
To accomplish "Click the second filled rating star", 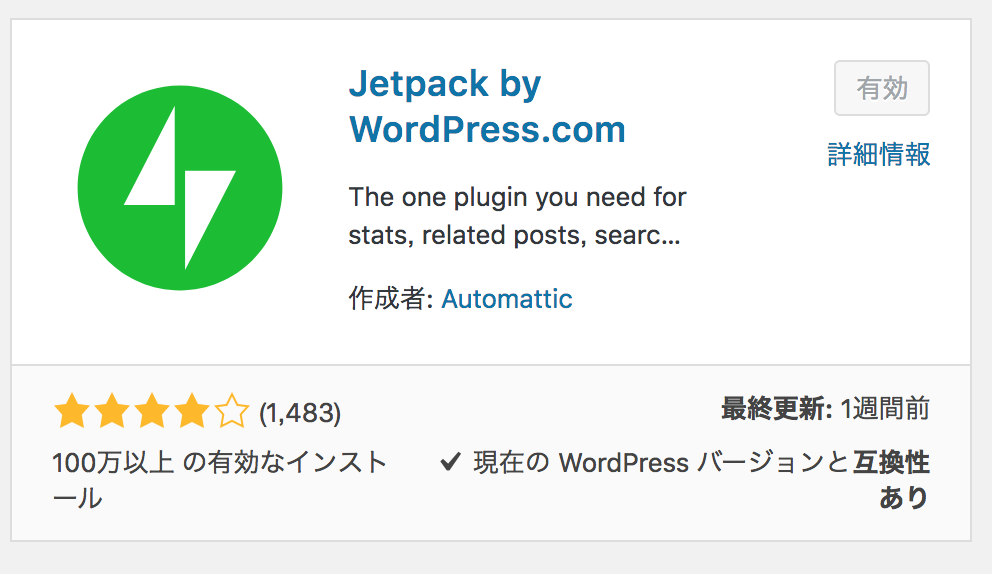I will (112, 411).
